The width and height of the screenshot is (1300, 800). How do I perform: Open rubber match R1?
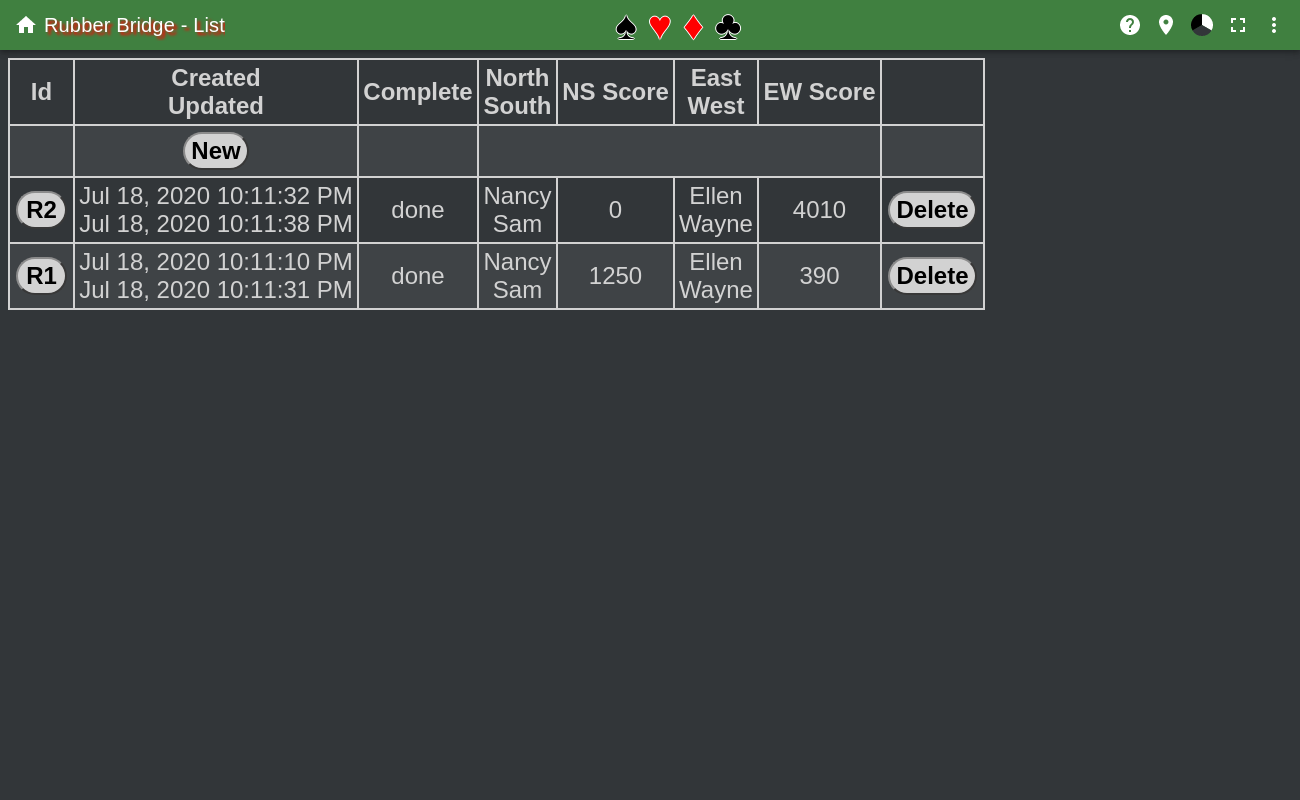click(x=41, y=276)
